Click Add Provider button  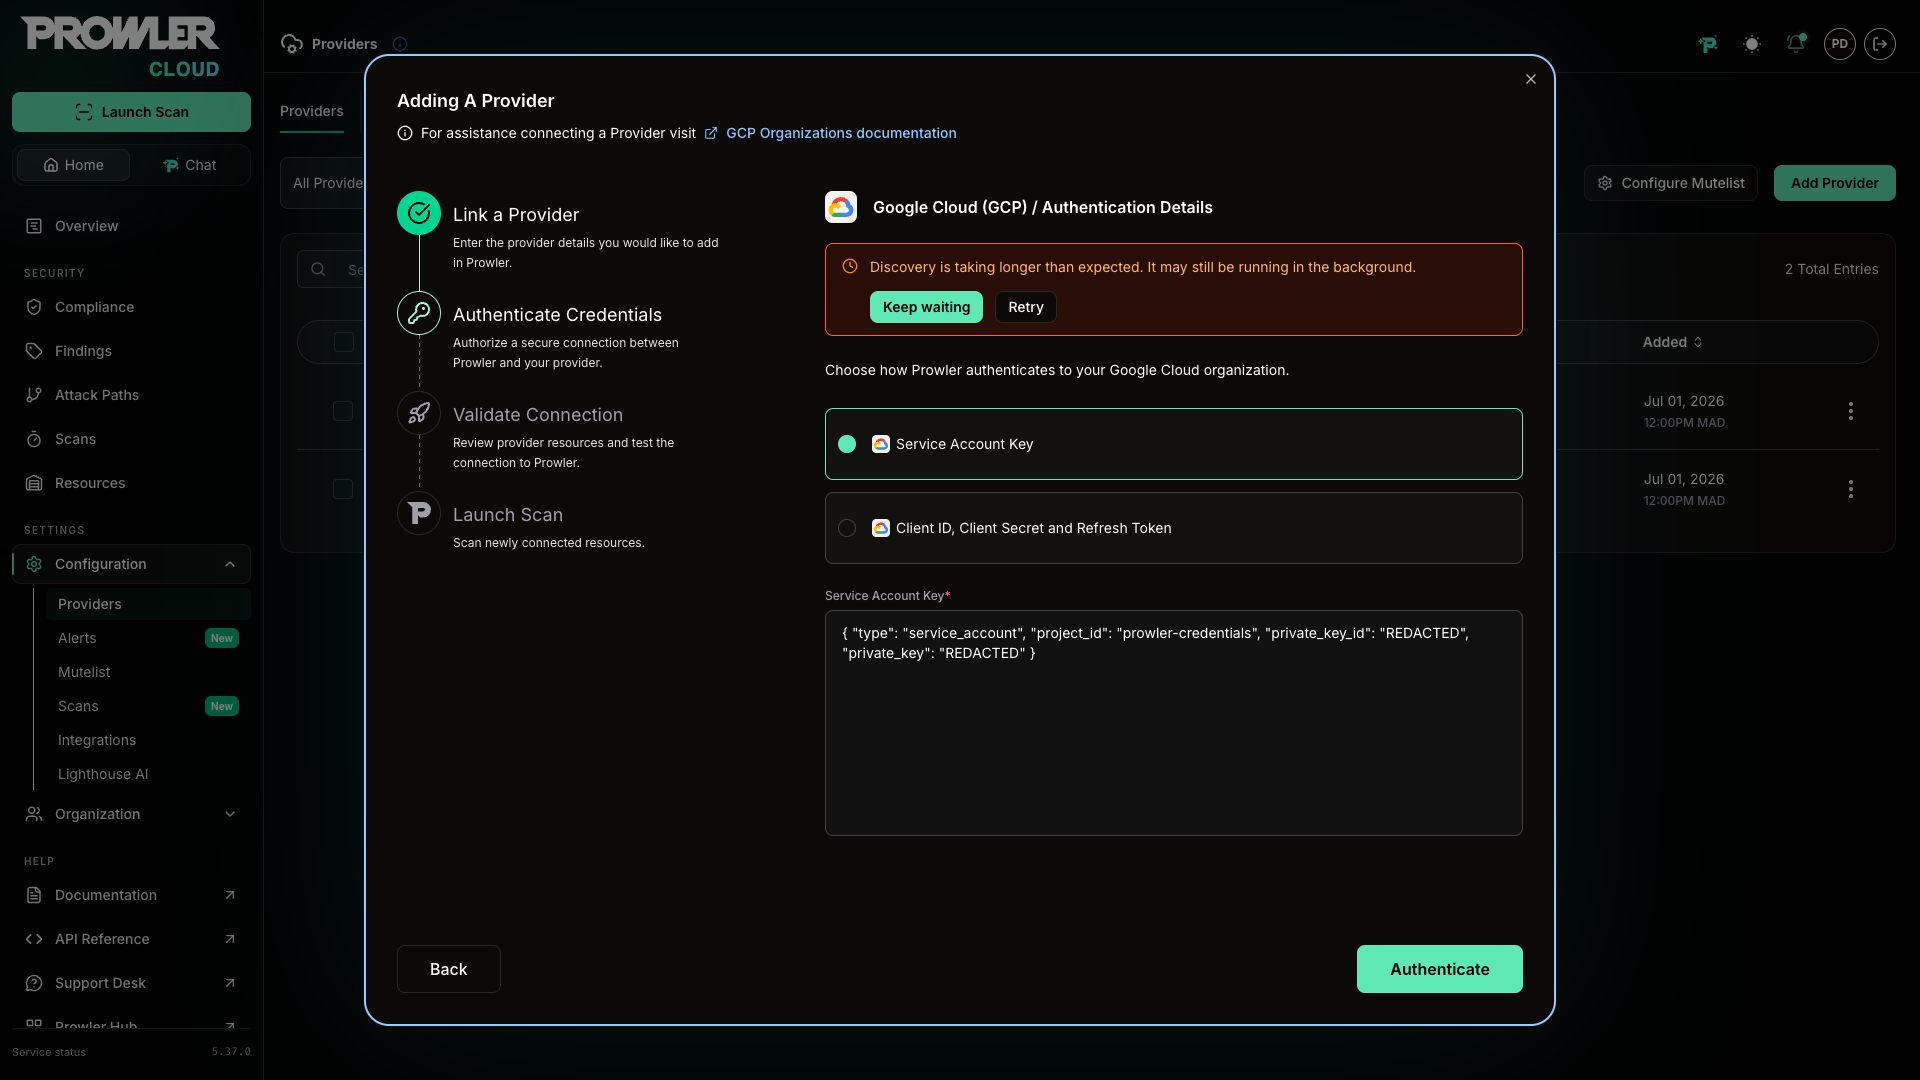pyautogui.click(x=1835, y=183)
